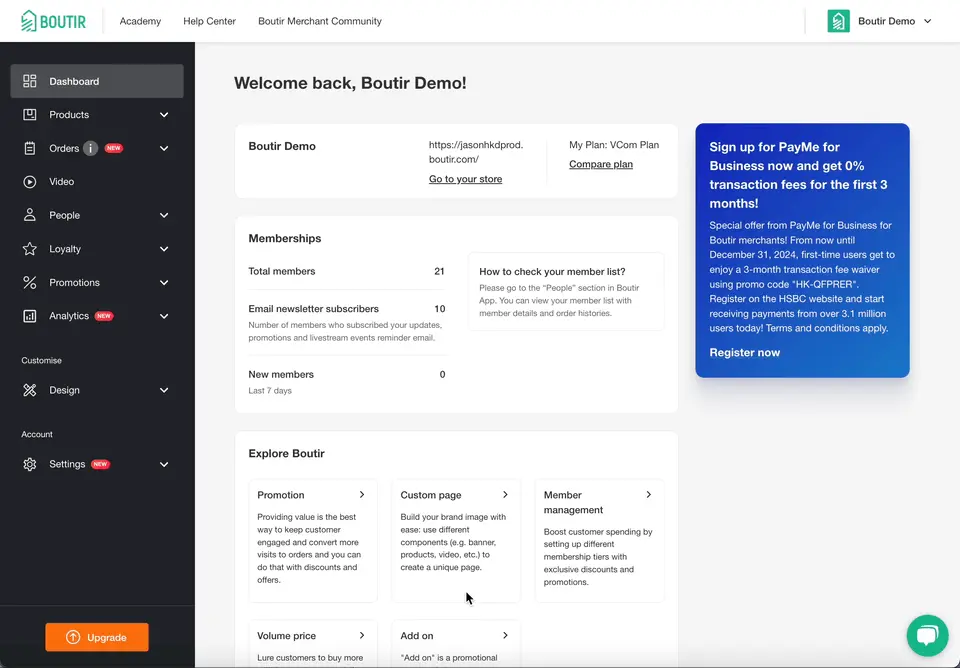
Task: Open the live chat bubble widget
Action: 927,635
